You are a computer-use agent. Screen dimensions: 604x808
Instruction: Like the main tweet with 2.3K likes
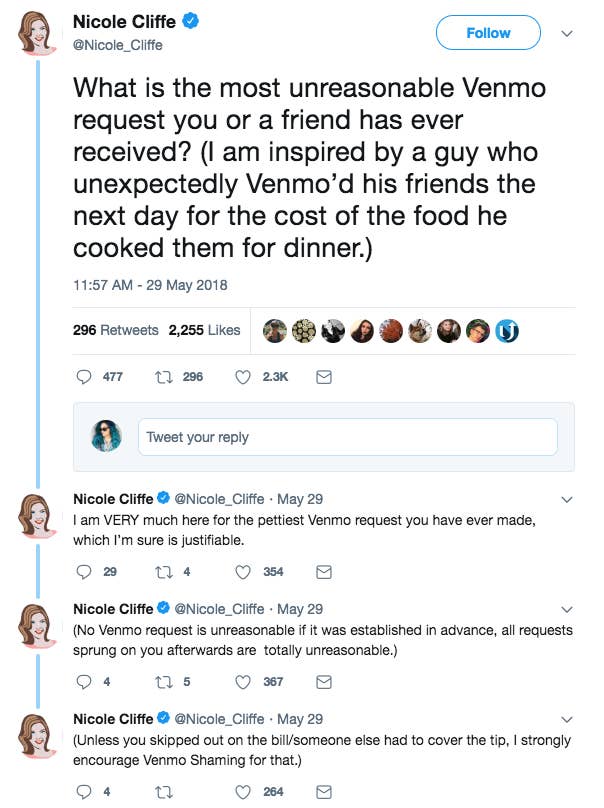pos(242,377)
